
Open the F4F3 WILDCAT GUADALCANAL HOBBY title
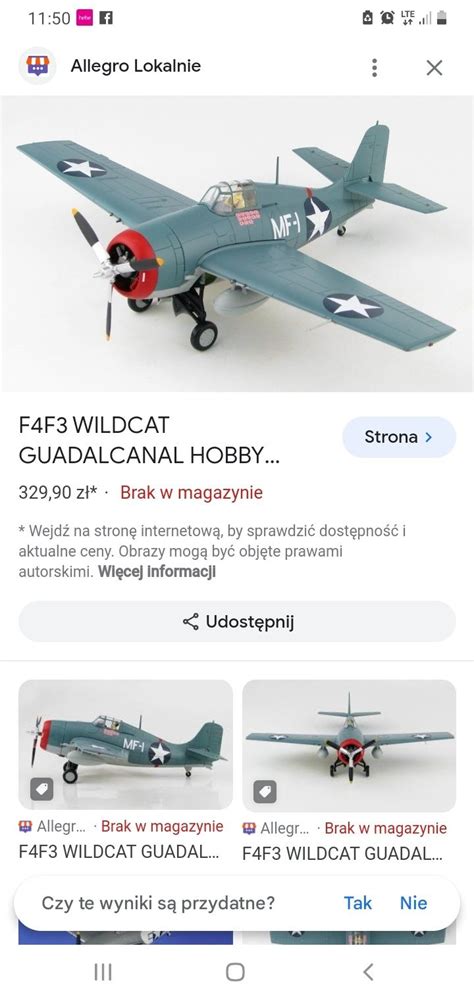pos(149,440)
